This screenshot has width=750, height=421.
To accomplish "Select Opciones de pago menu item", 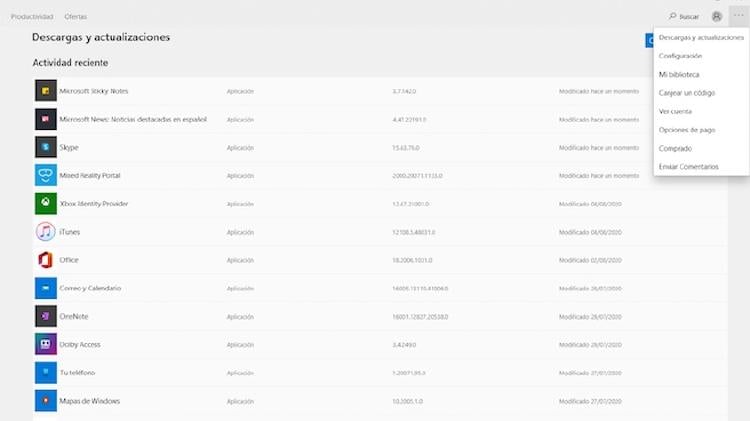I will [x=701, y=130].
